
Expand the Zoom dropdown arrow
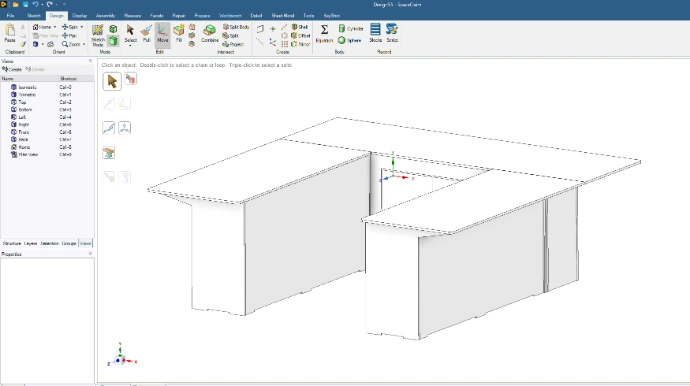point(84,44)
